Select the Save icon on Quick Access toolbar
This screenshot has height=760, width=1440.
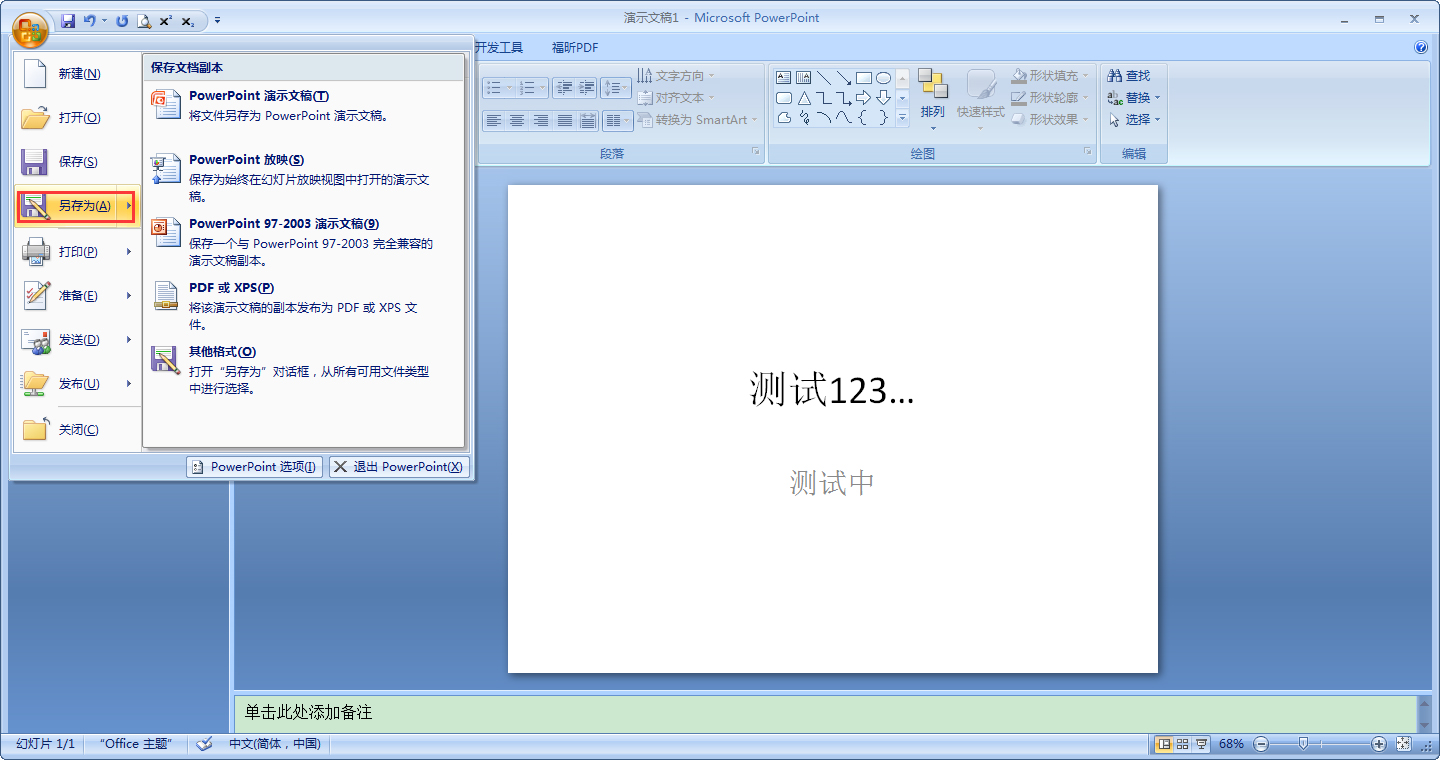[x=68, y=21]
